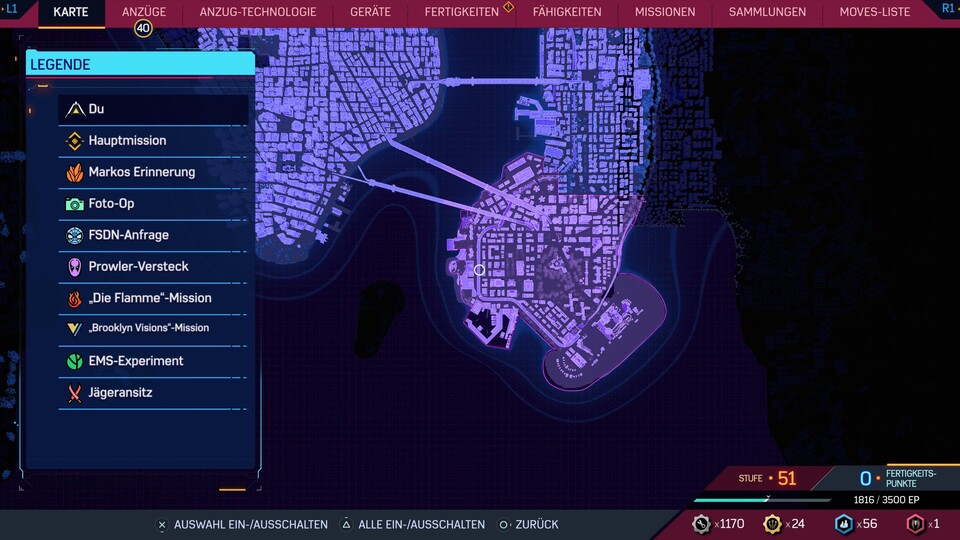
Task: Click the Jägeransitz crossed blades icon
Action: click(x=75, y=393)
